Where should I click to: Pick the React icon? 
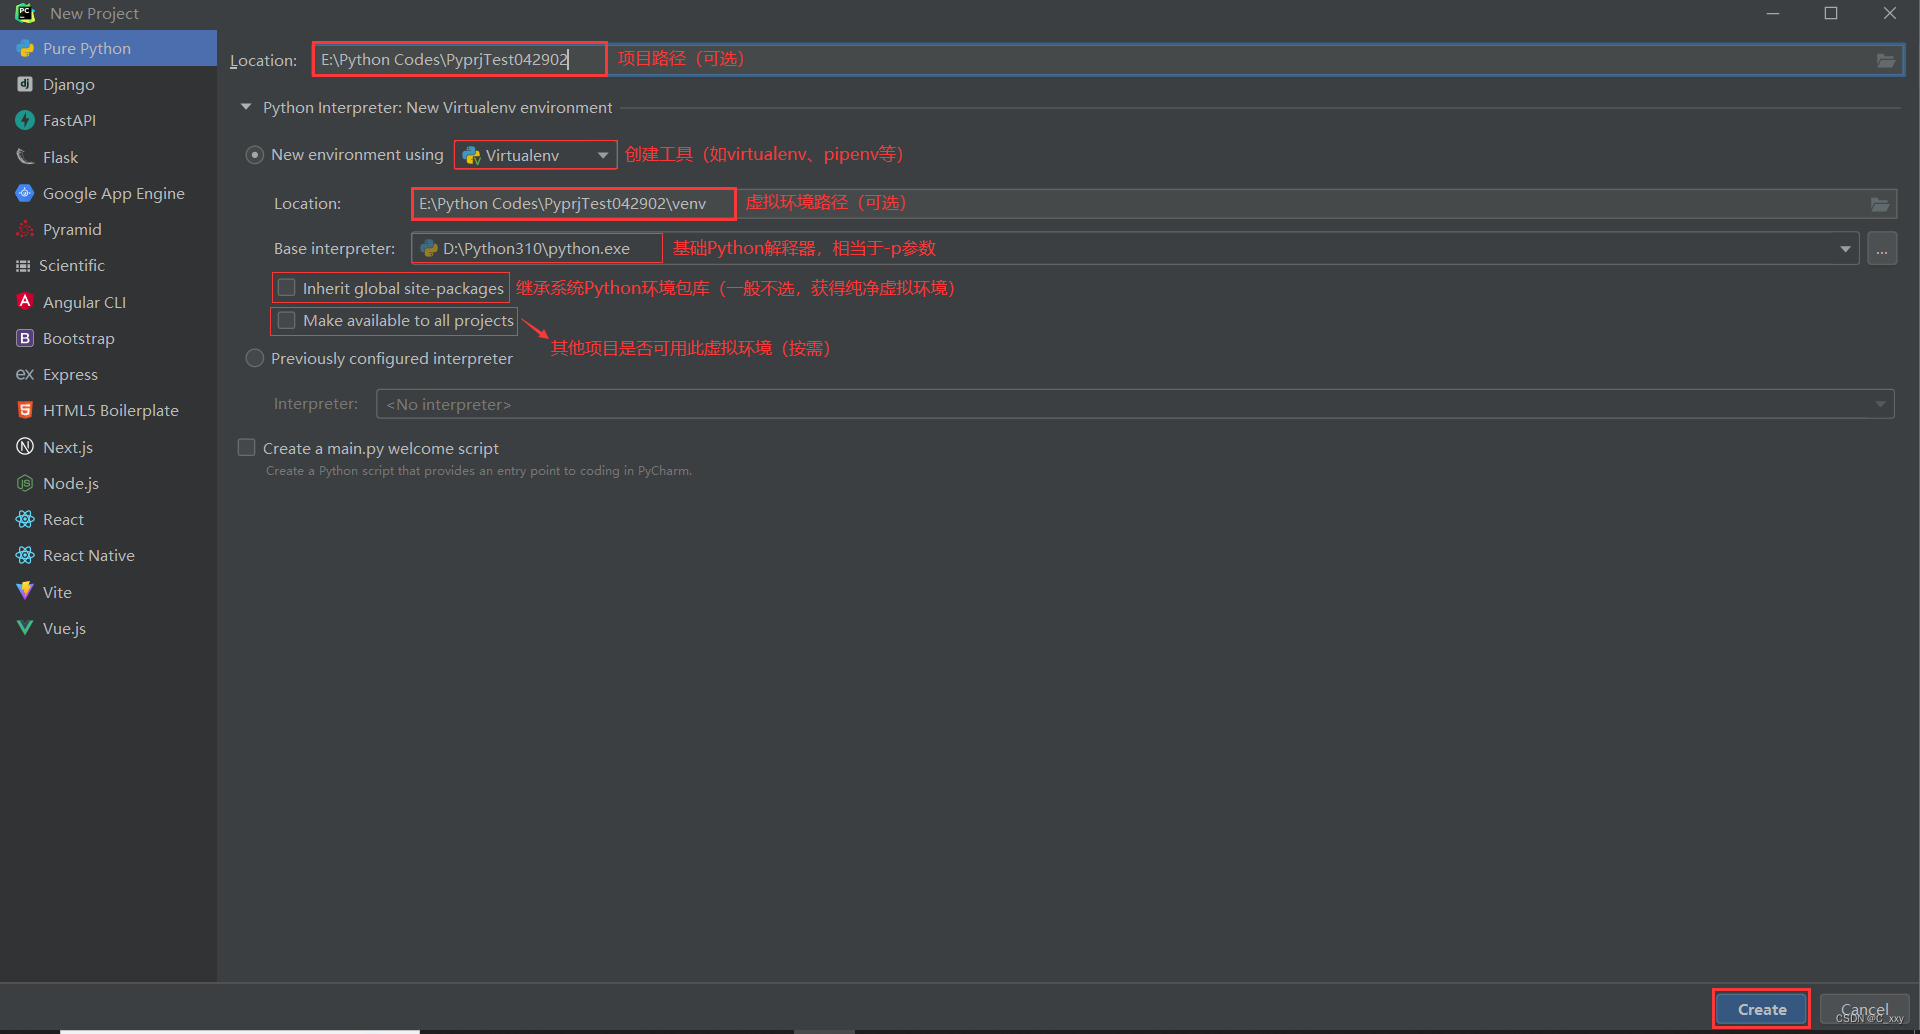25,519
